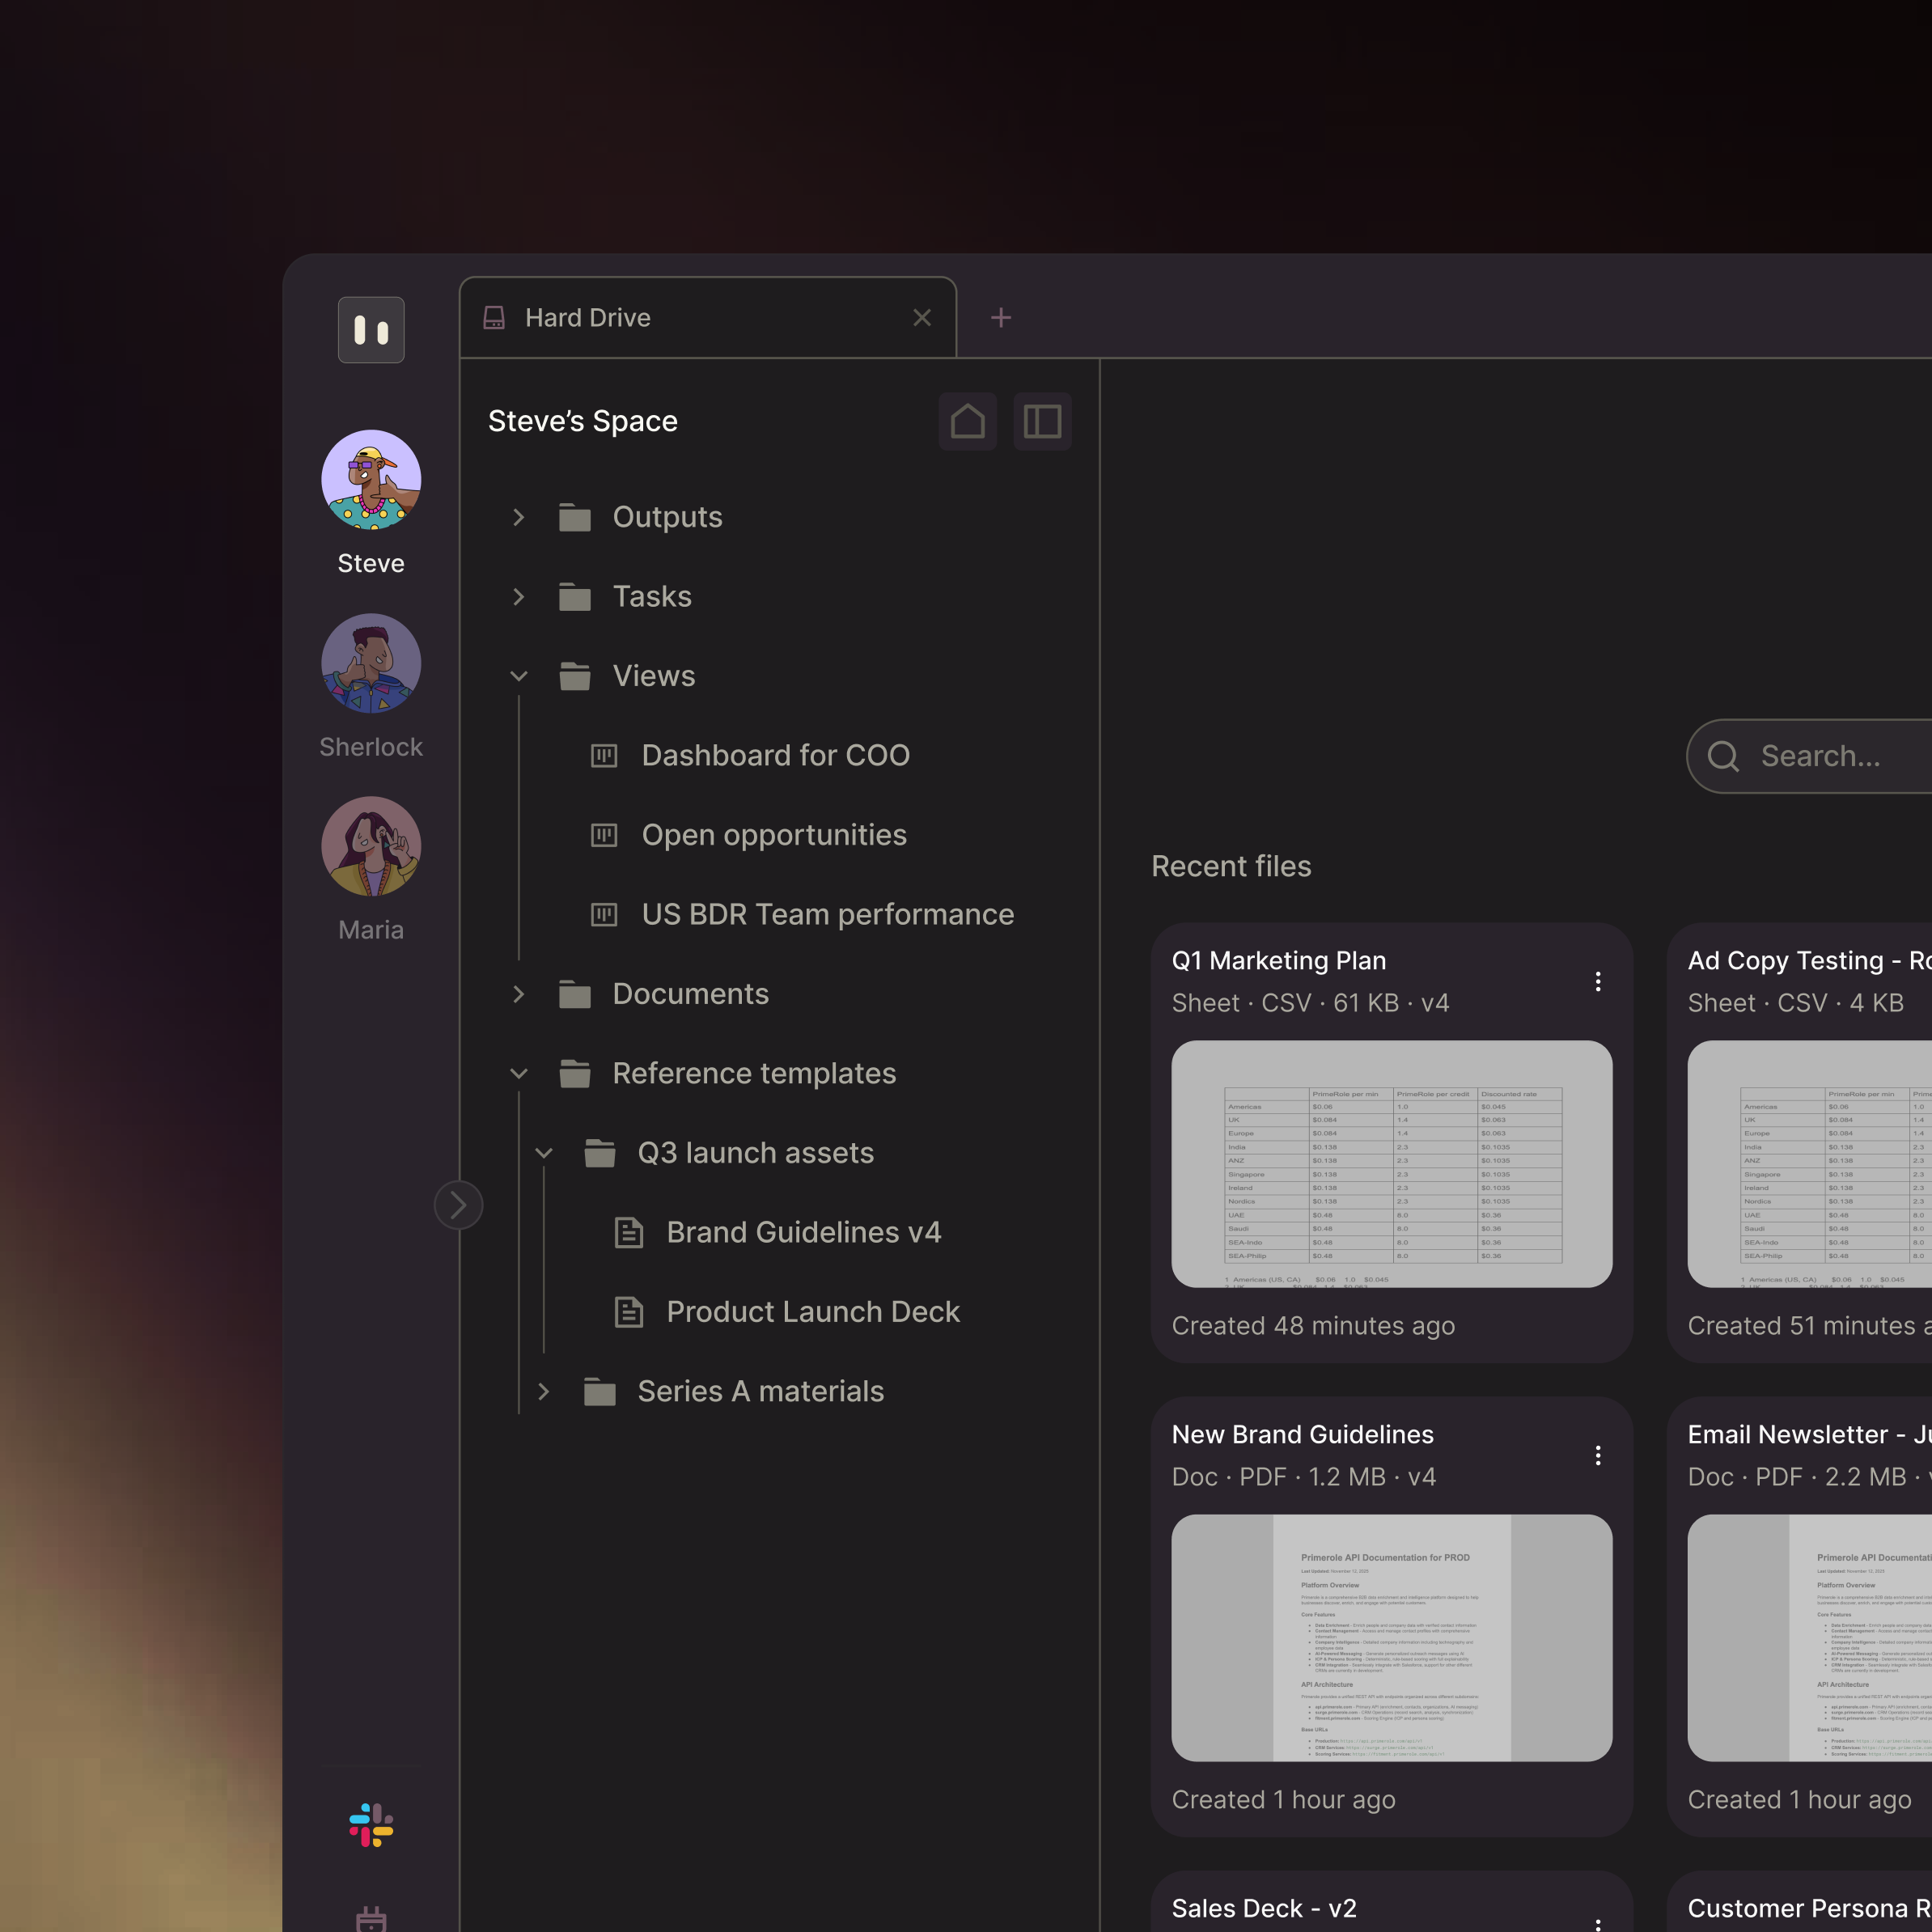Select Steve's avatar
This screenshot has height=1932, width=1932.
click(x=371, y=480)
